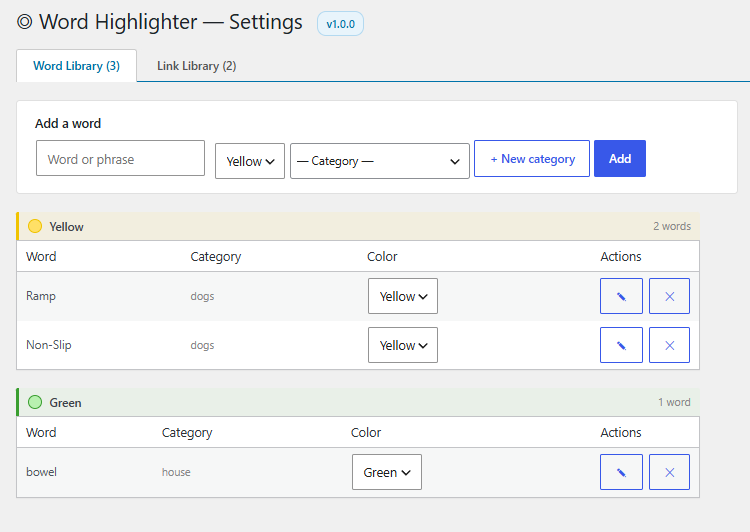Click the dogs category in Non-Slip row
Screen dimensions: 750x532
coord(202,345)
